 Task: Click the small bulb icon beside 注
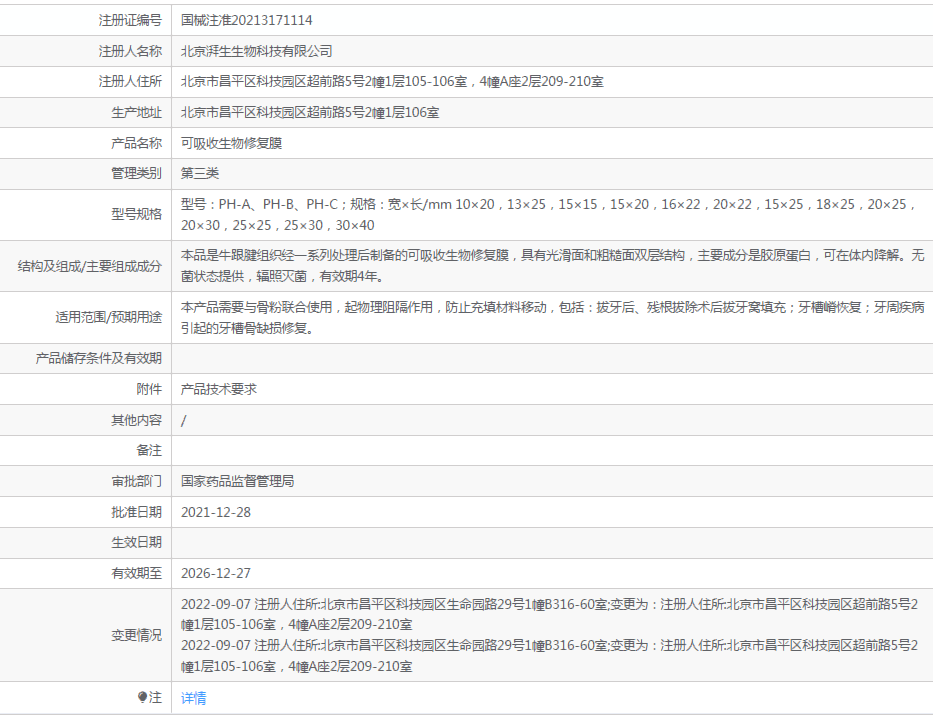(x=142, y=697)
